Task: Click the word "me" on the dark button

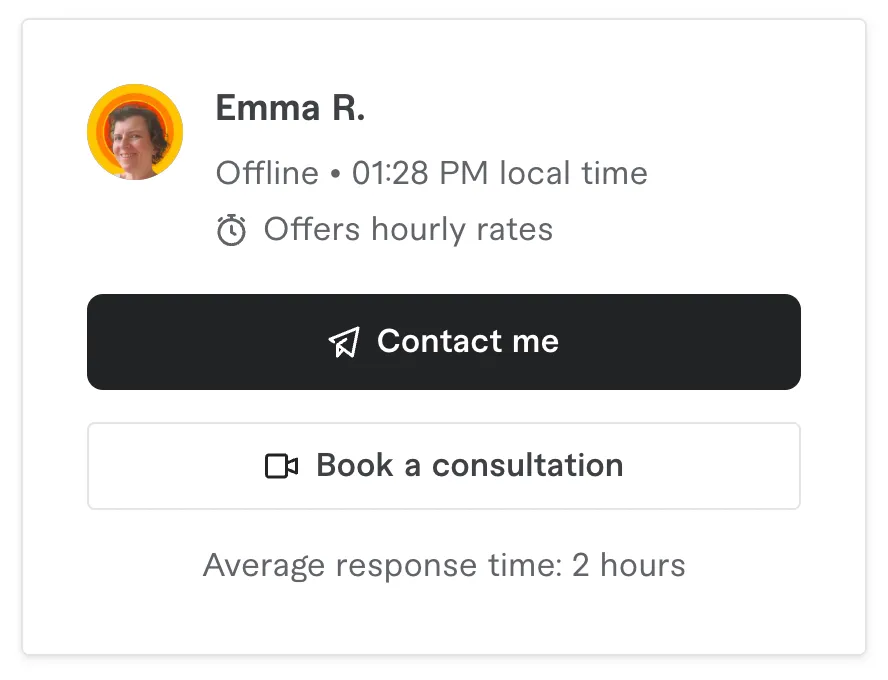Action: pyautogui.click(x=535, y=342)
